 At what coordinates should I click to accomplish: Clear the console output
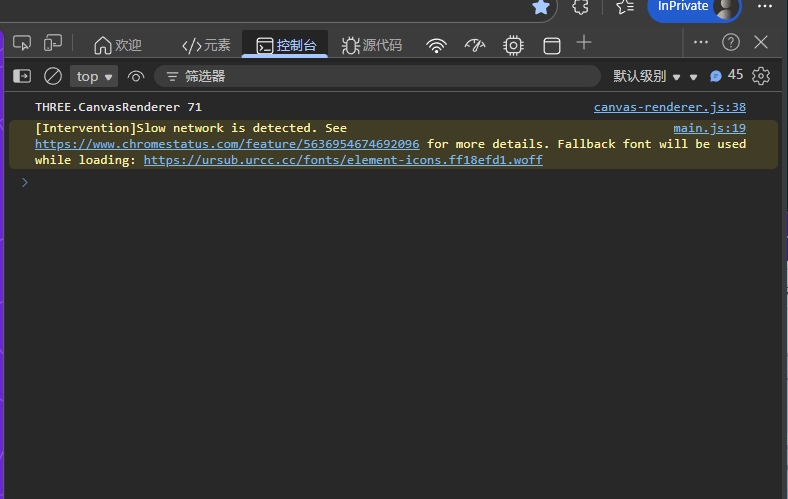[53, 76]
